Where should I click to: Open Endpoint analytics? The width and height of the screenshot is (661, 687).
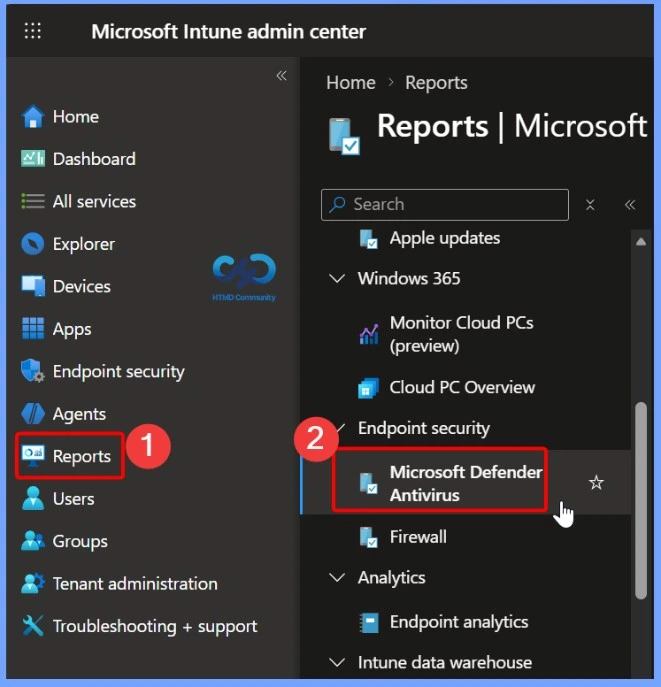coord(459,622)
